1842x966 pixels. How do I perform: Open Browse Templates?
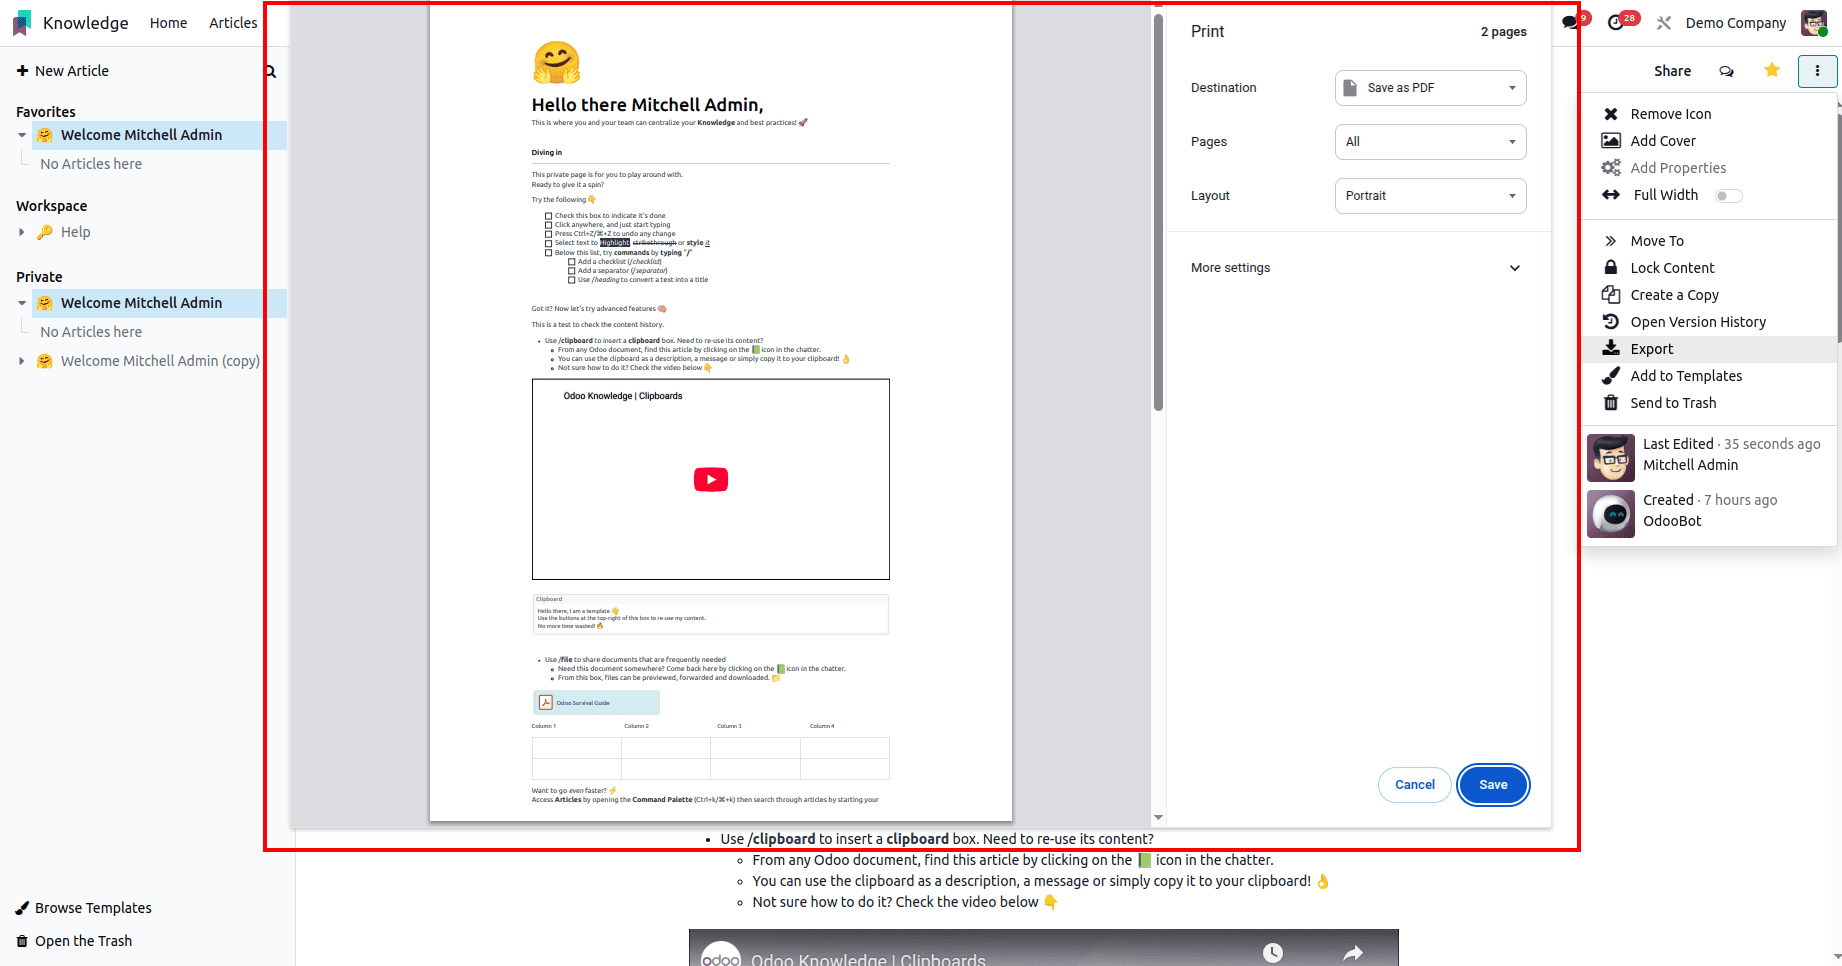tap(84, 908)
